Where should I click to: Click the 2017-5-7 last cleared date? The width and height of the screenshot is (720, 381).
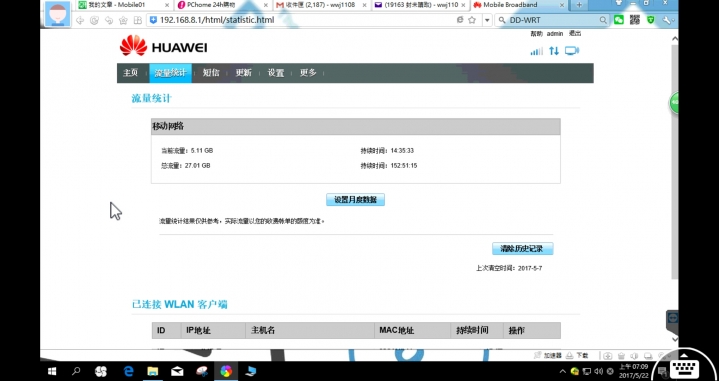pyautogui.click(x=530, y=268)
